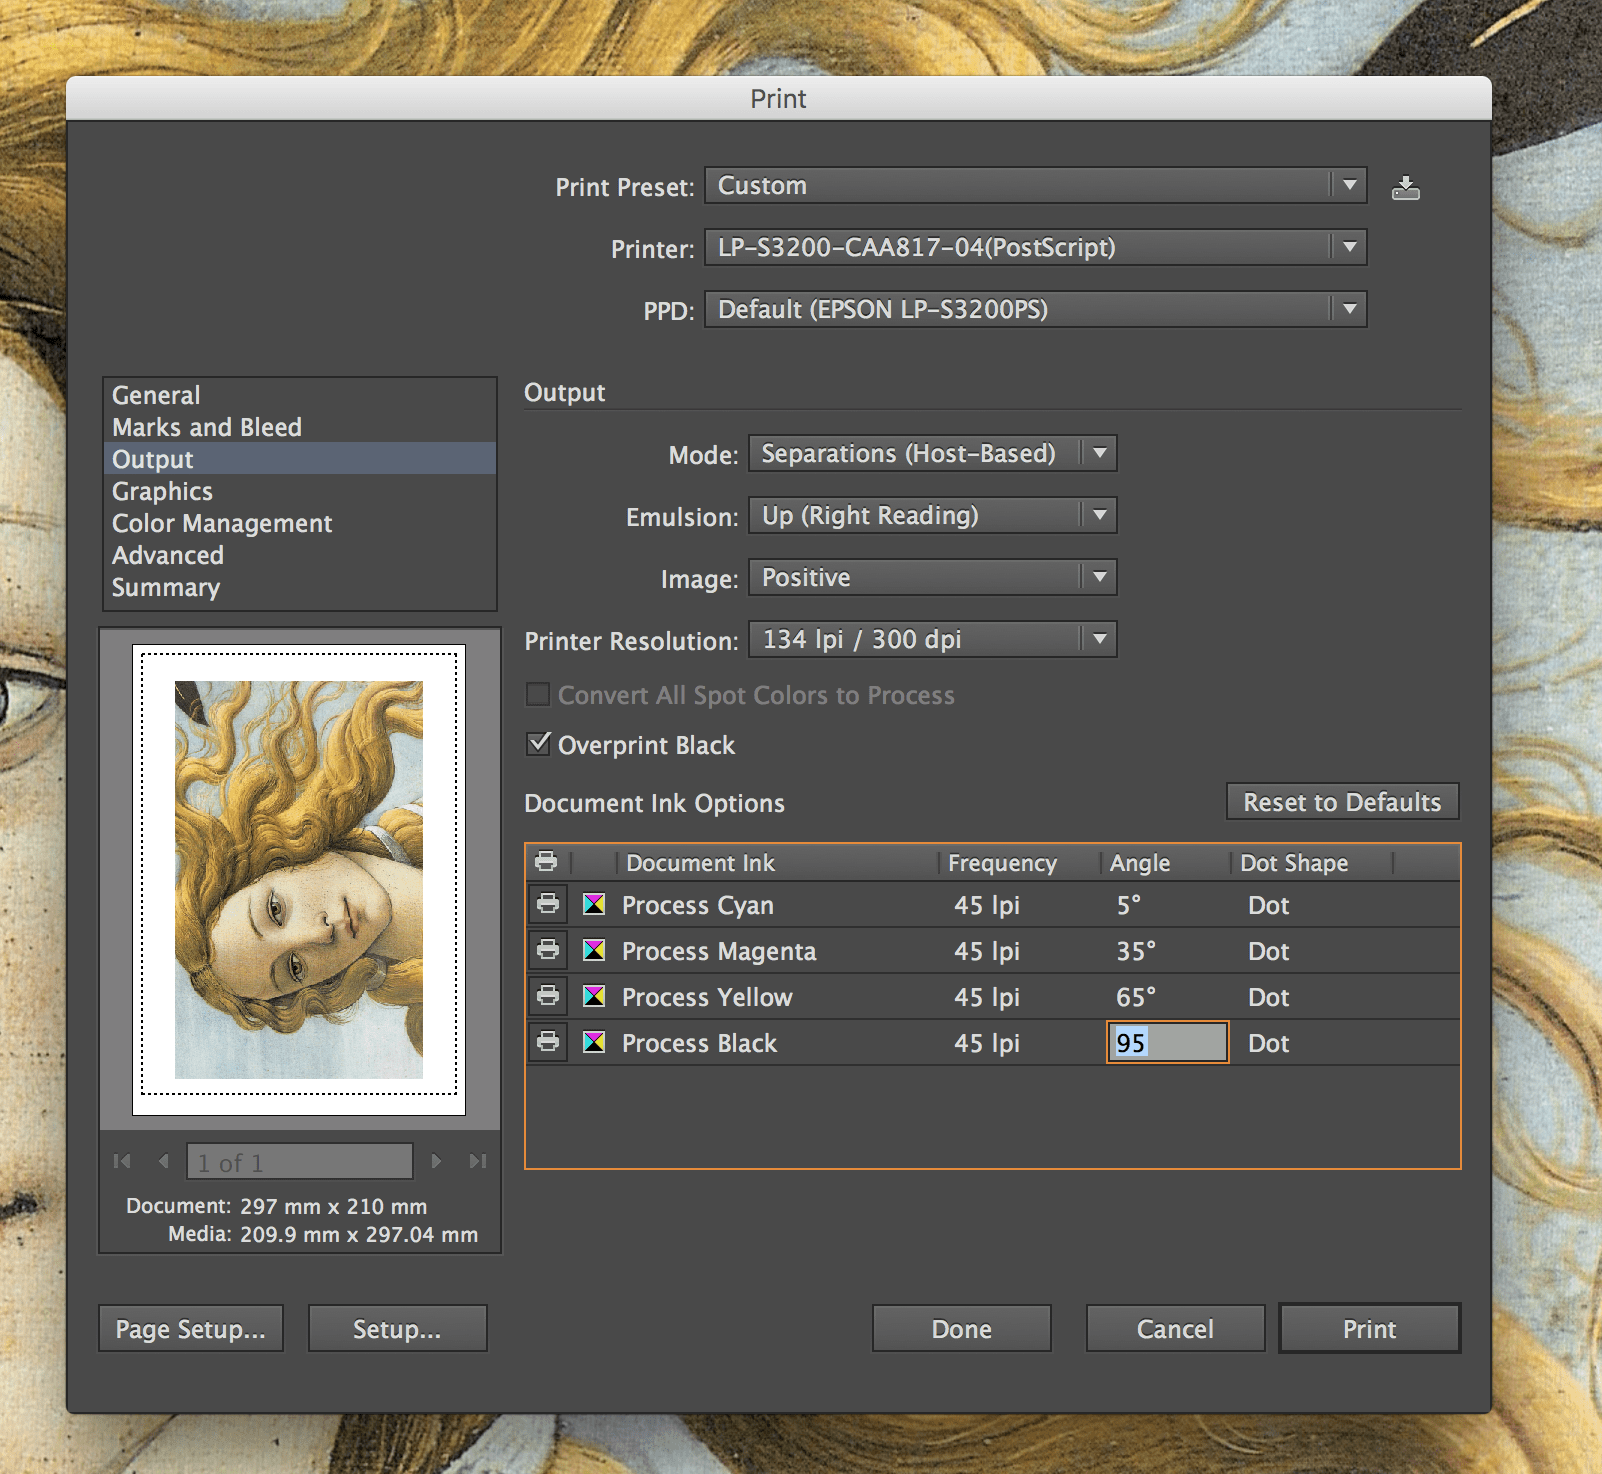Image resolution: width=1602 pixels, height=1474 pixels.
Task: Expand the Printer Resolution dropdown
Action: 932,639
